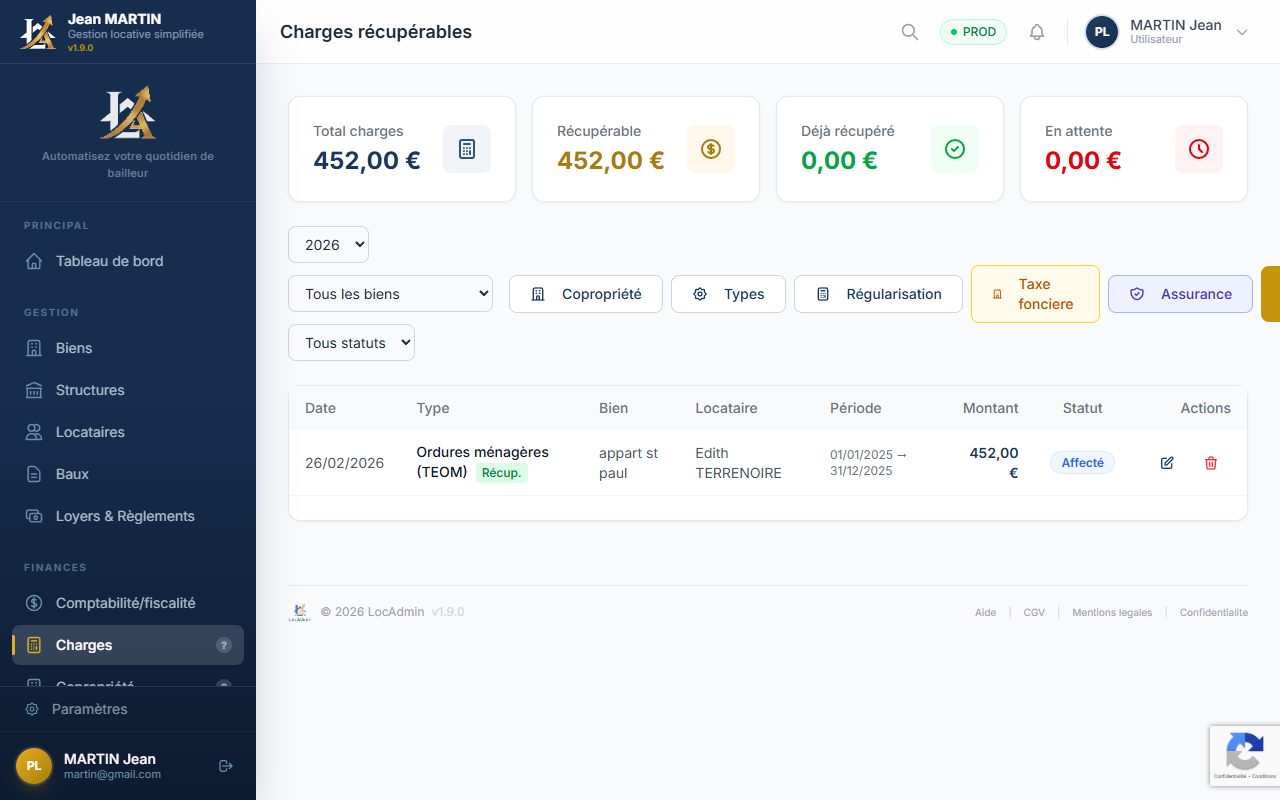Click the logout icon next to martin@gmail.com
The image size is (1280, 800).
point(225,765)
